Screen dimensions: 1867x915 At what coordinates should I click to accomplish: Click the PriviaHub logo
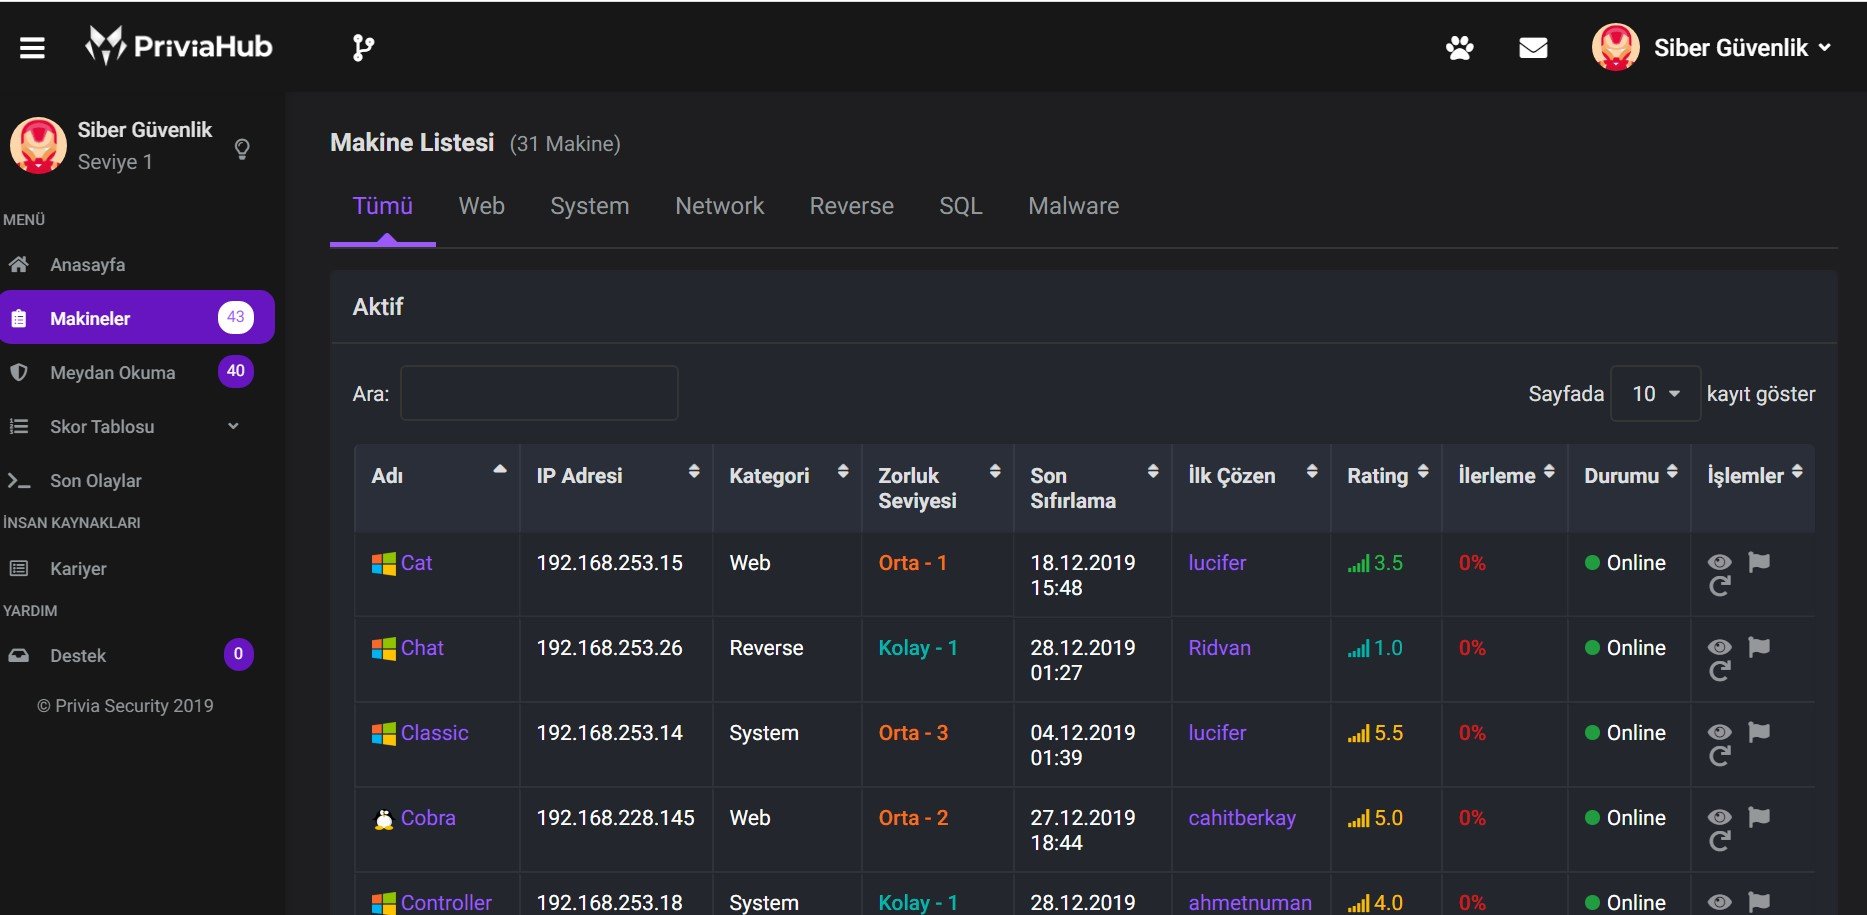[x=179, y=46]
